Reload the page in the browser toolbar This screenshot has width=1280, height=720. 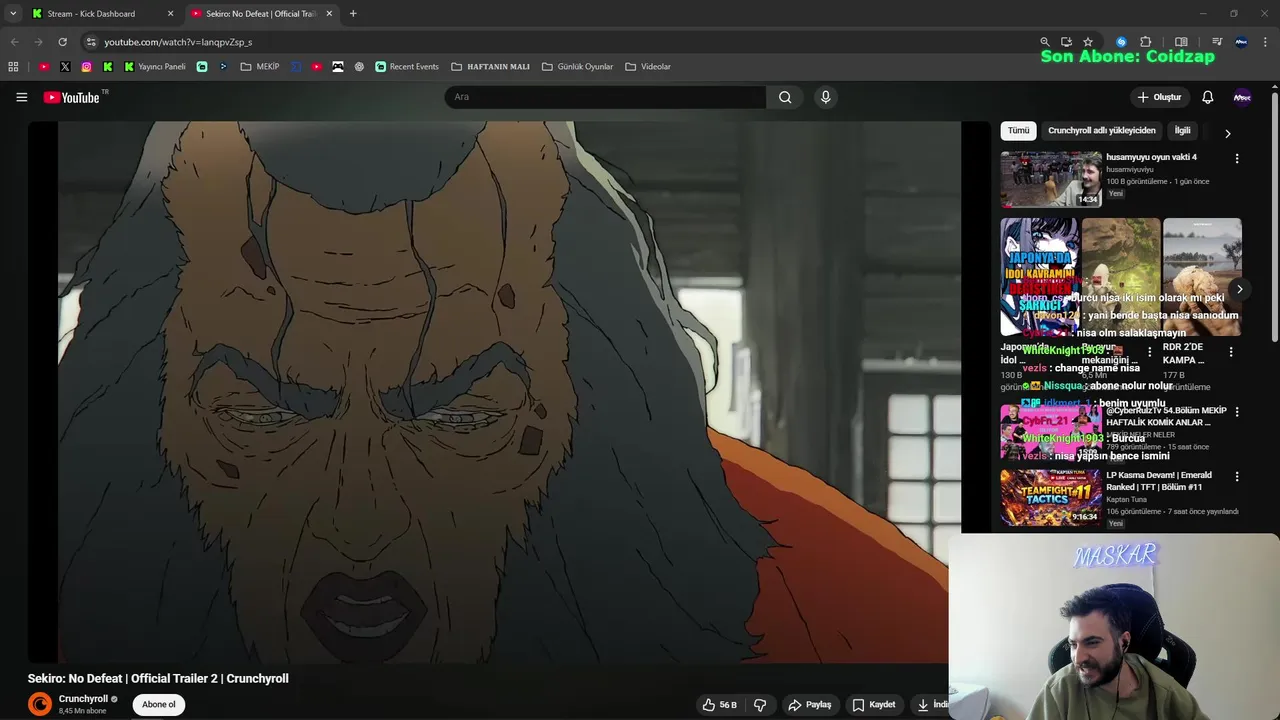[x=62, y=42]
